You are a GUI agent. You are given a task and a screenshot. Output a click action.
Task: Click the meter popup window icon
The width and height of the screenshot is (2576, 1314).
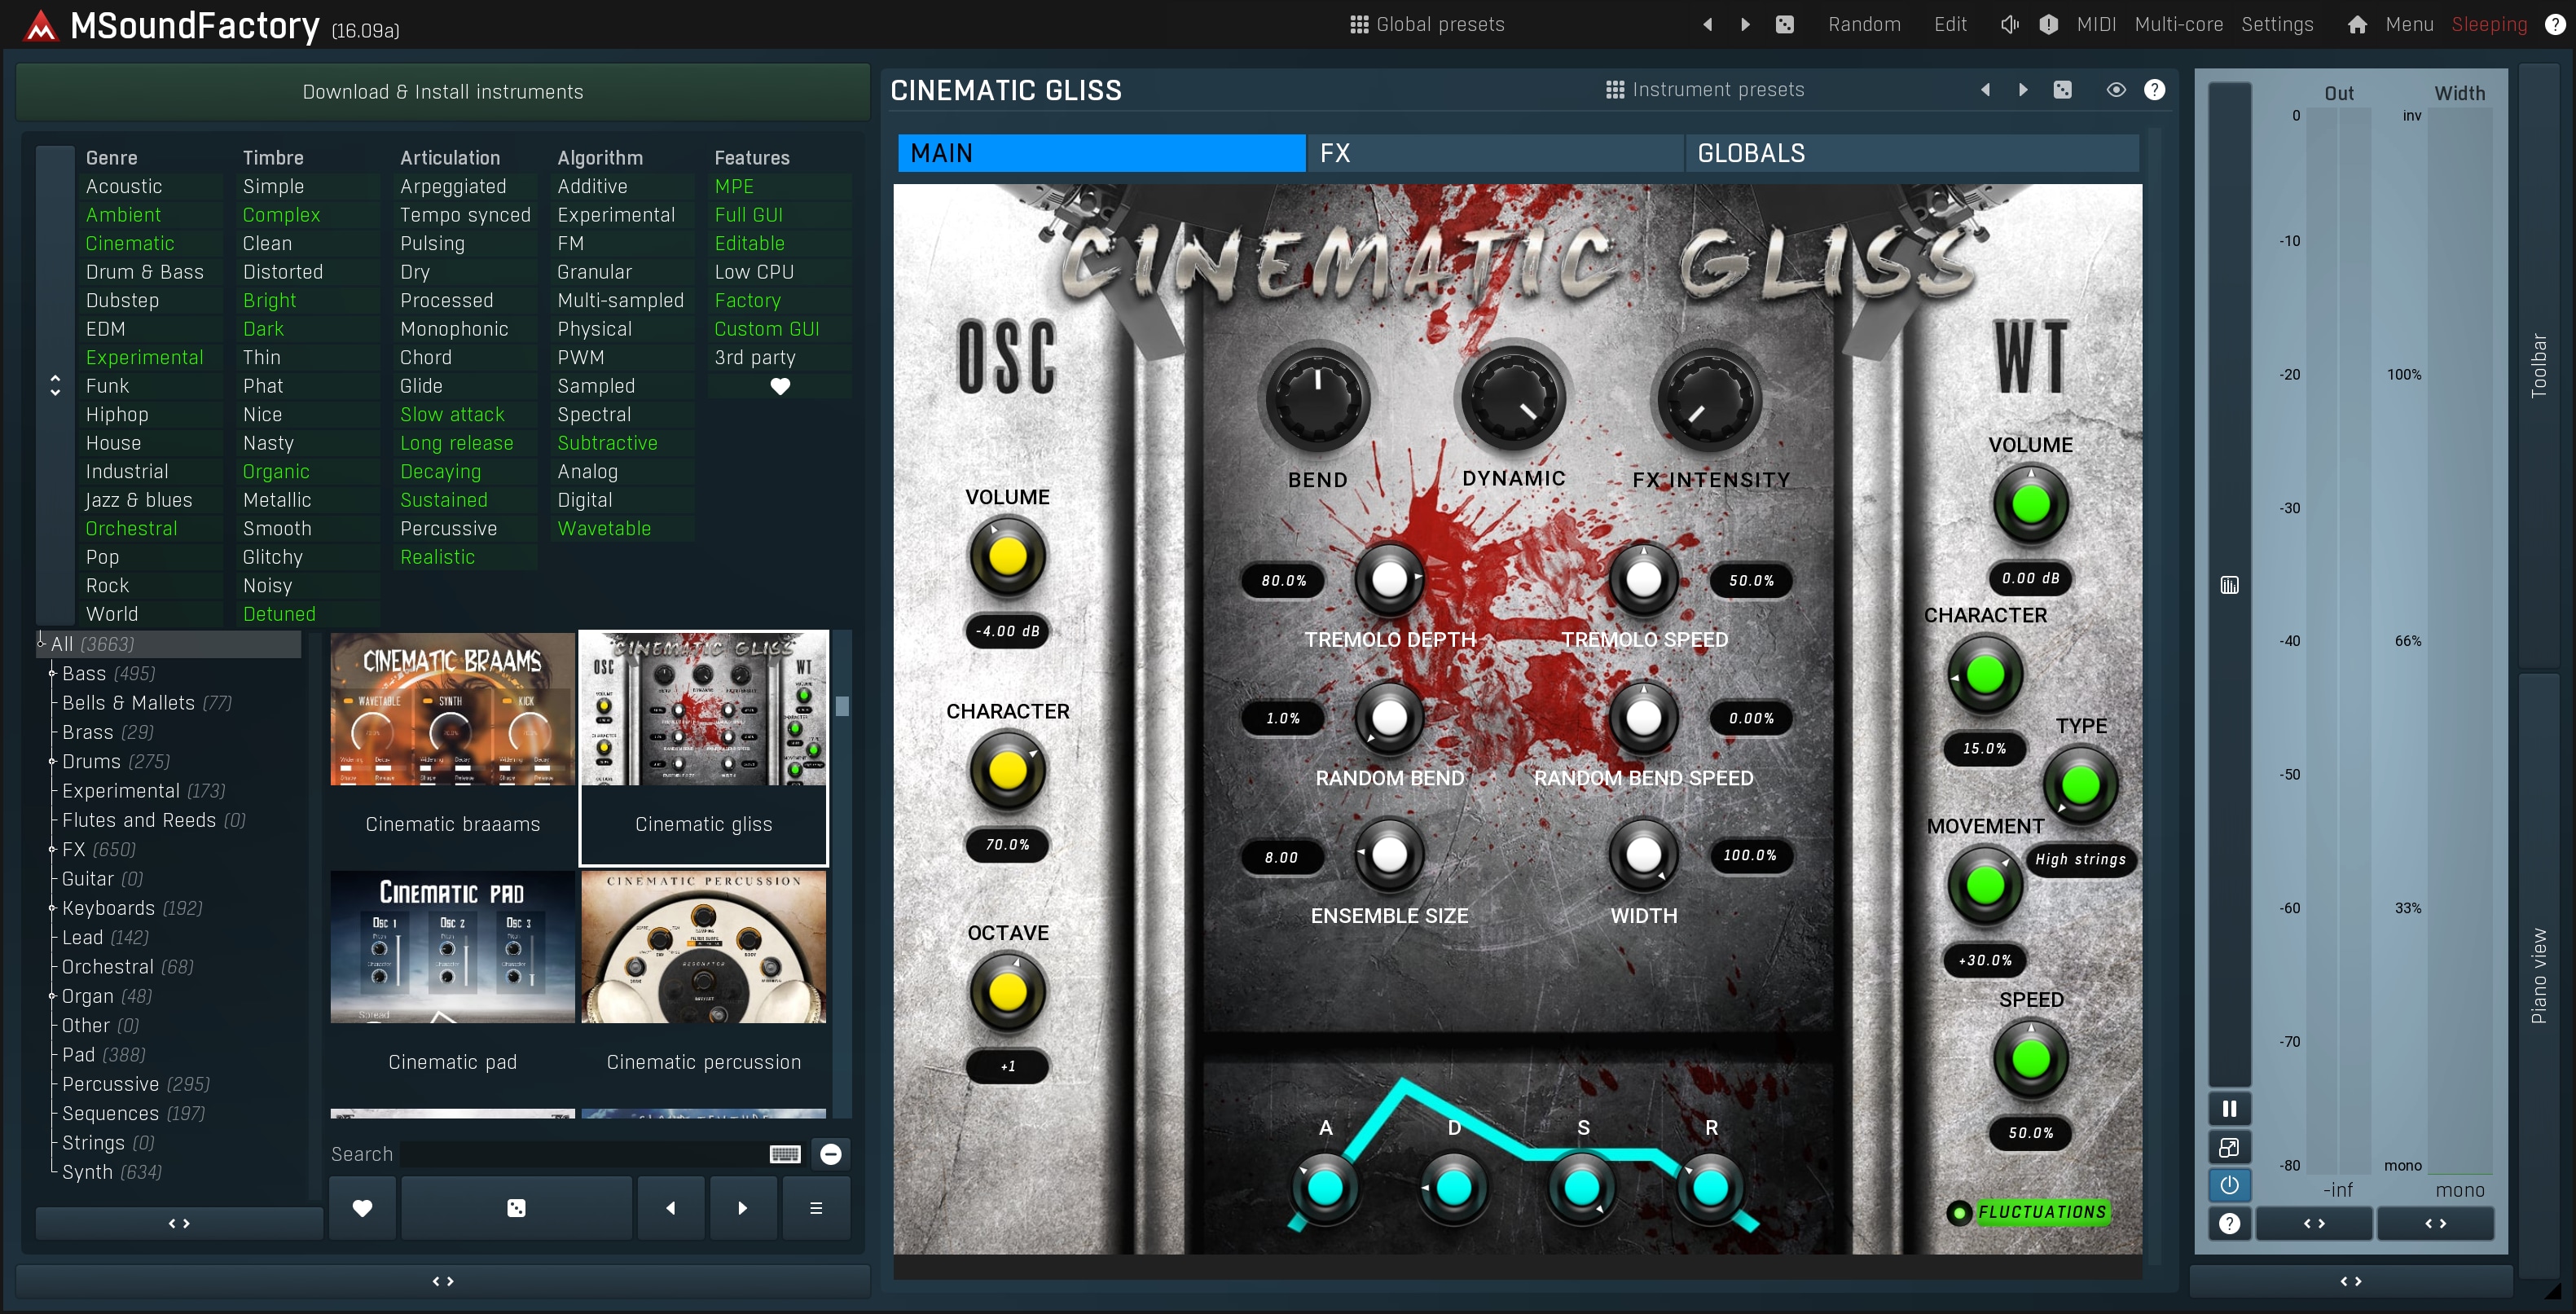[2229, 1147]
